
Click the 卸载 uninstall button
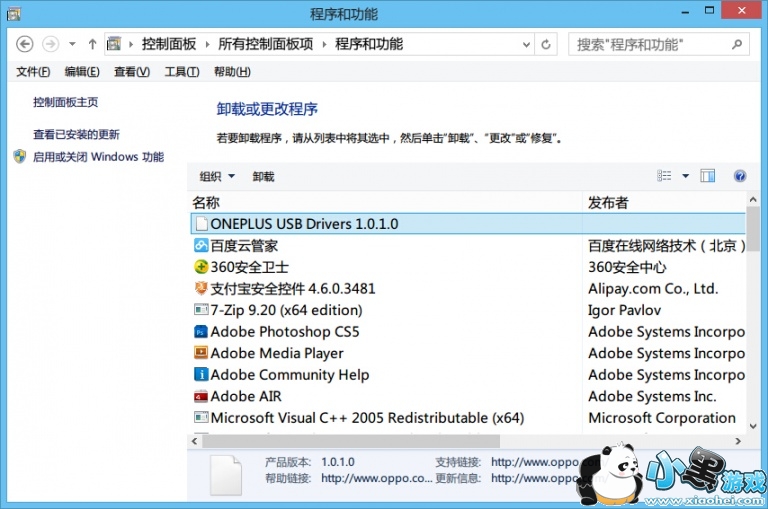click(263, 176)
